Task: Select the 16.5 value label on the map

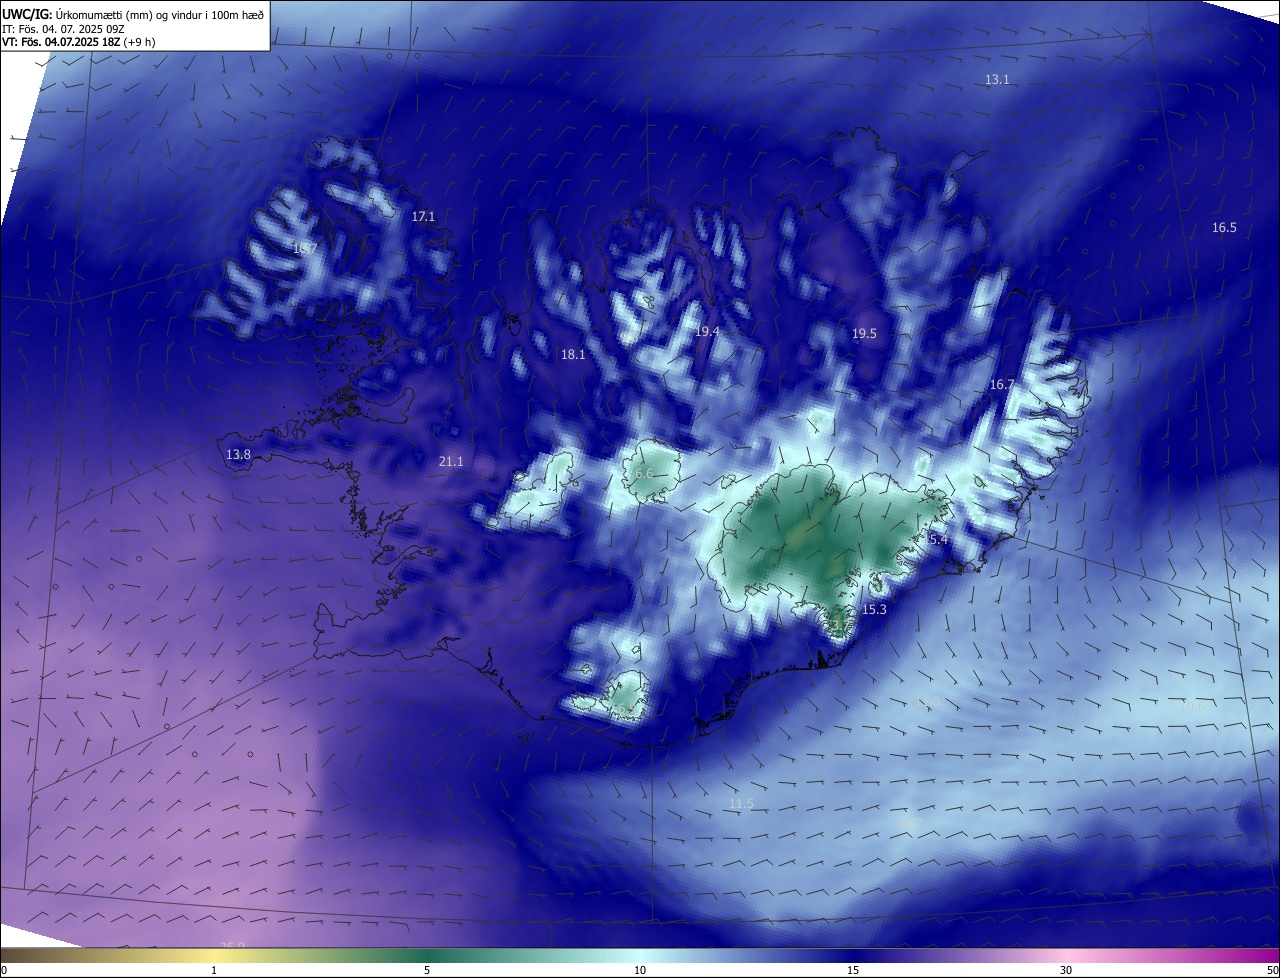Action: coord(1224,228)
